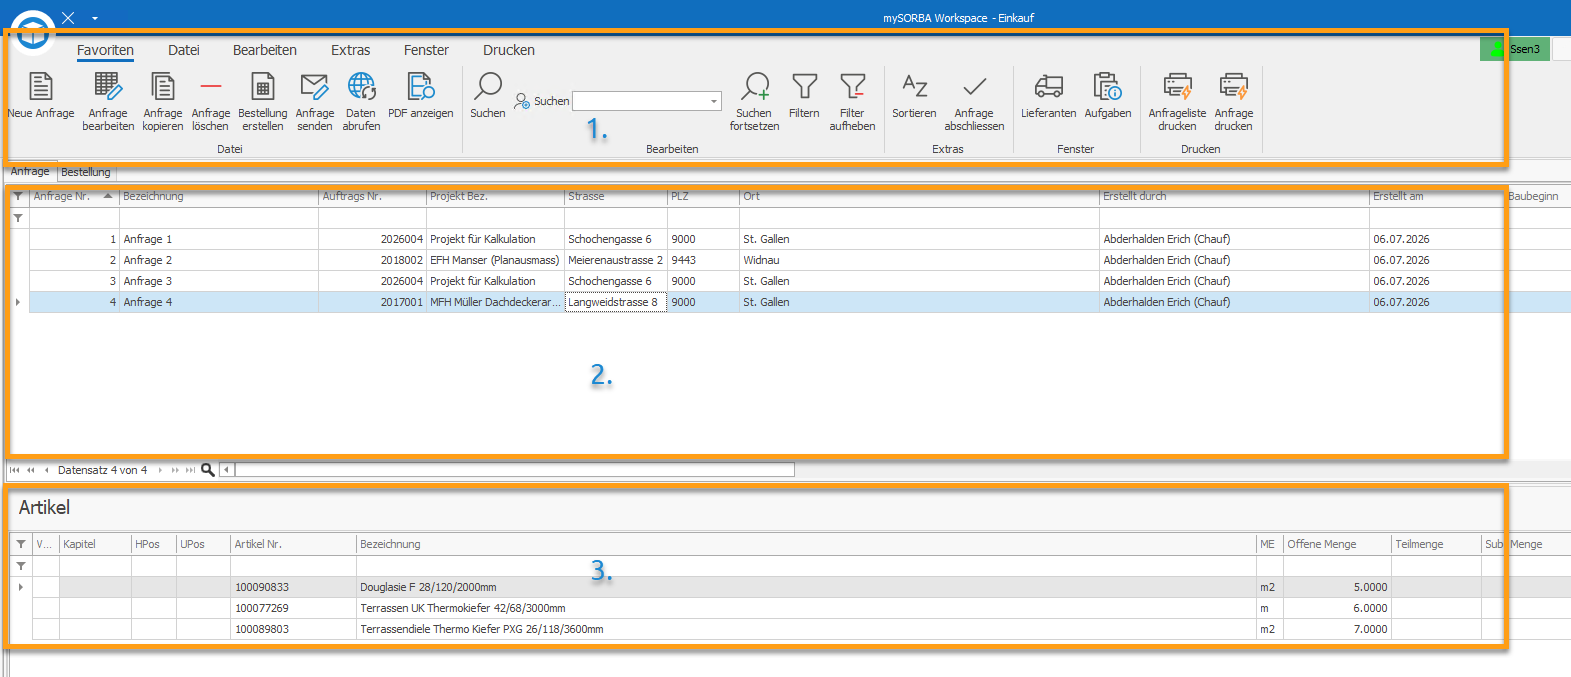
Task: Sort by Anfrage Nr. column header
Action: tap(73, 196)
